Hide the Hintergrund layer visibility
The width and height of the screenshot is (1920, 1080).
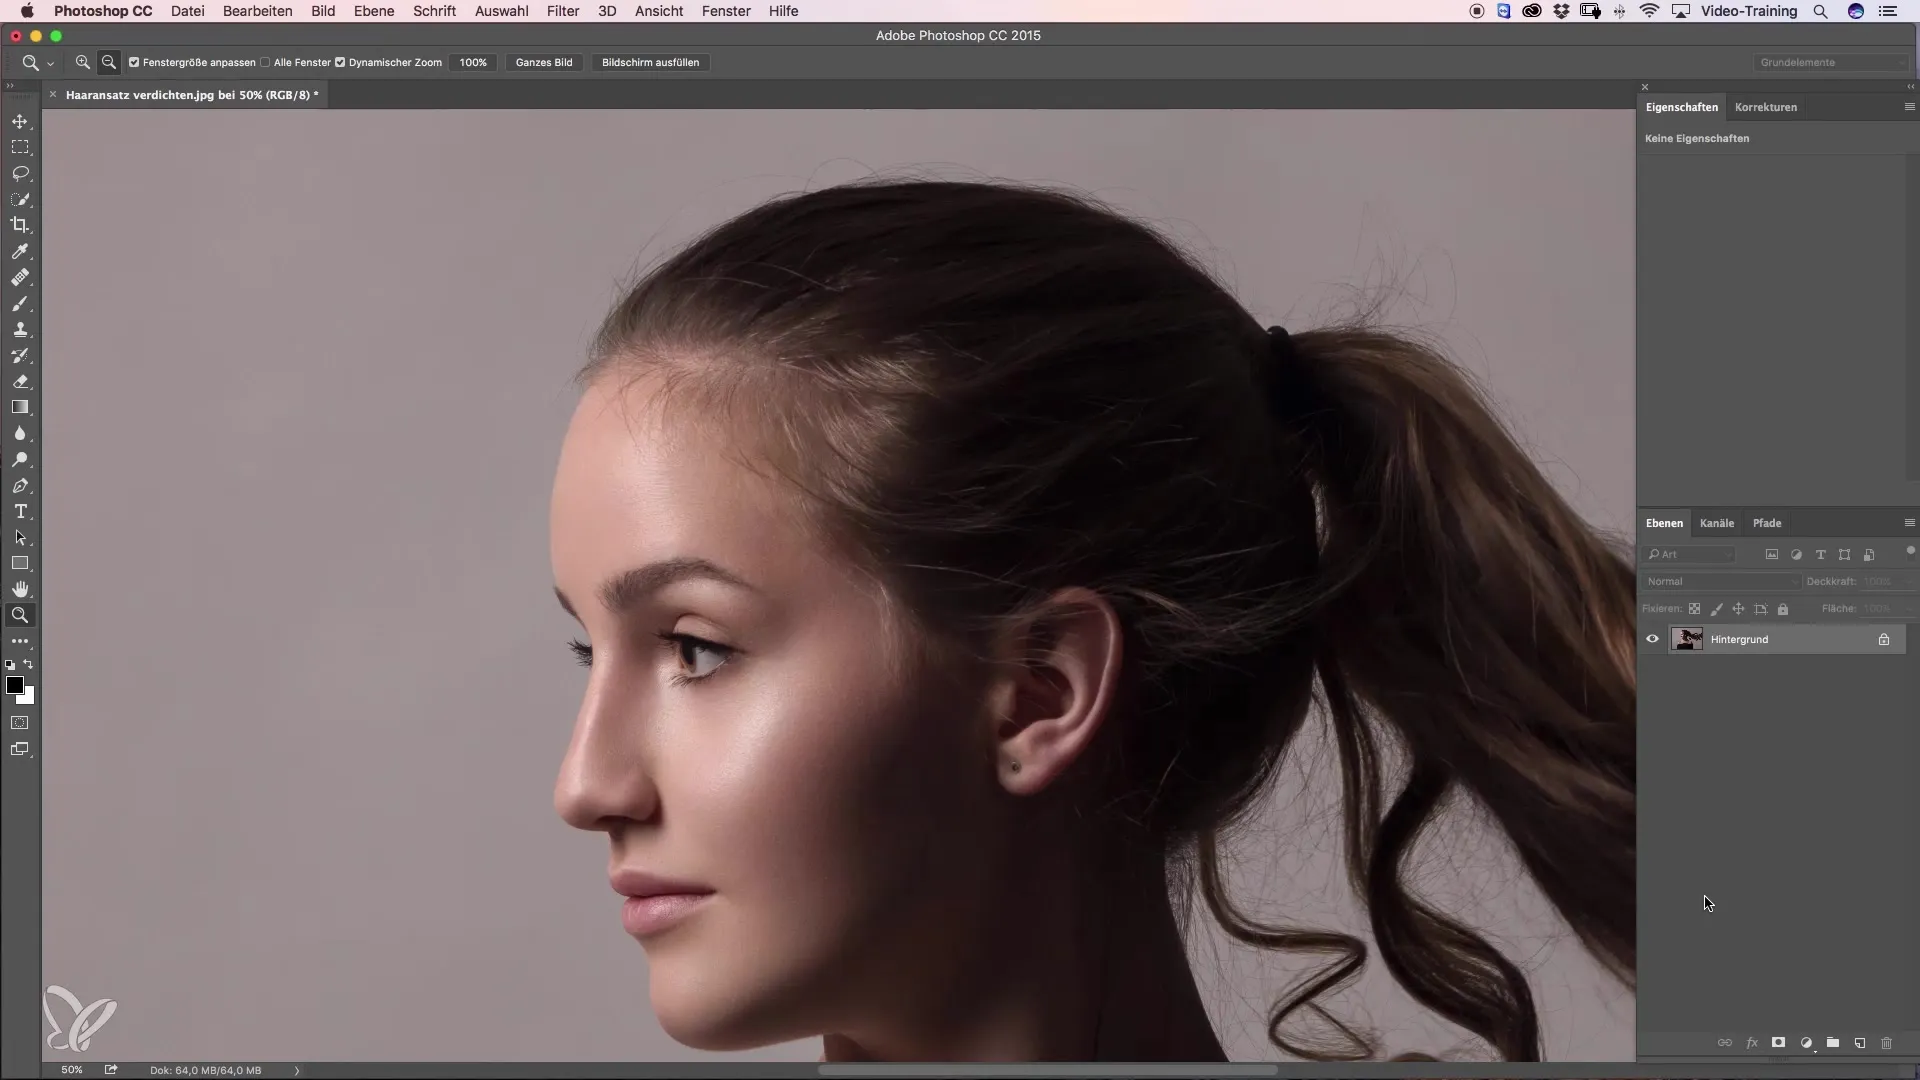pos(1652,639)
